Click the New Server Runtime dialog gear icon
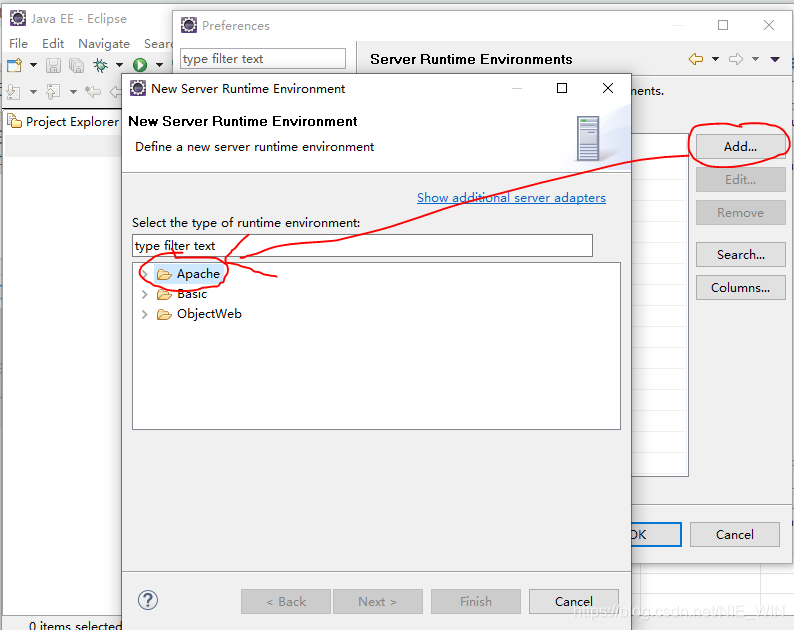This screenshot has height=630, width=794. [x=138, y=88]
